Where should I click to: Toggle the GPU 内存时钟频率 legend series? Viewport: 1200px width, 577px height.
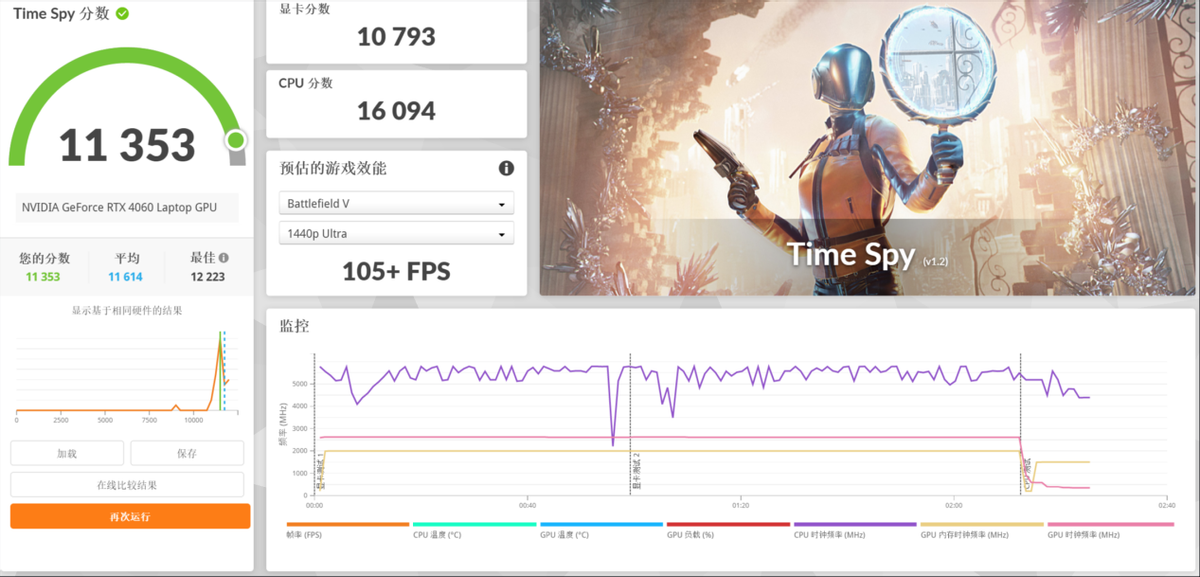[982, 524]
